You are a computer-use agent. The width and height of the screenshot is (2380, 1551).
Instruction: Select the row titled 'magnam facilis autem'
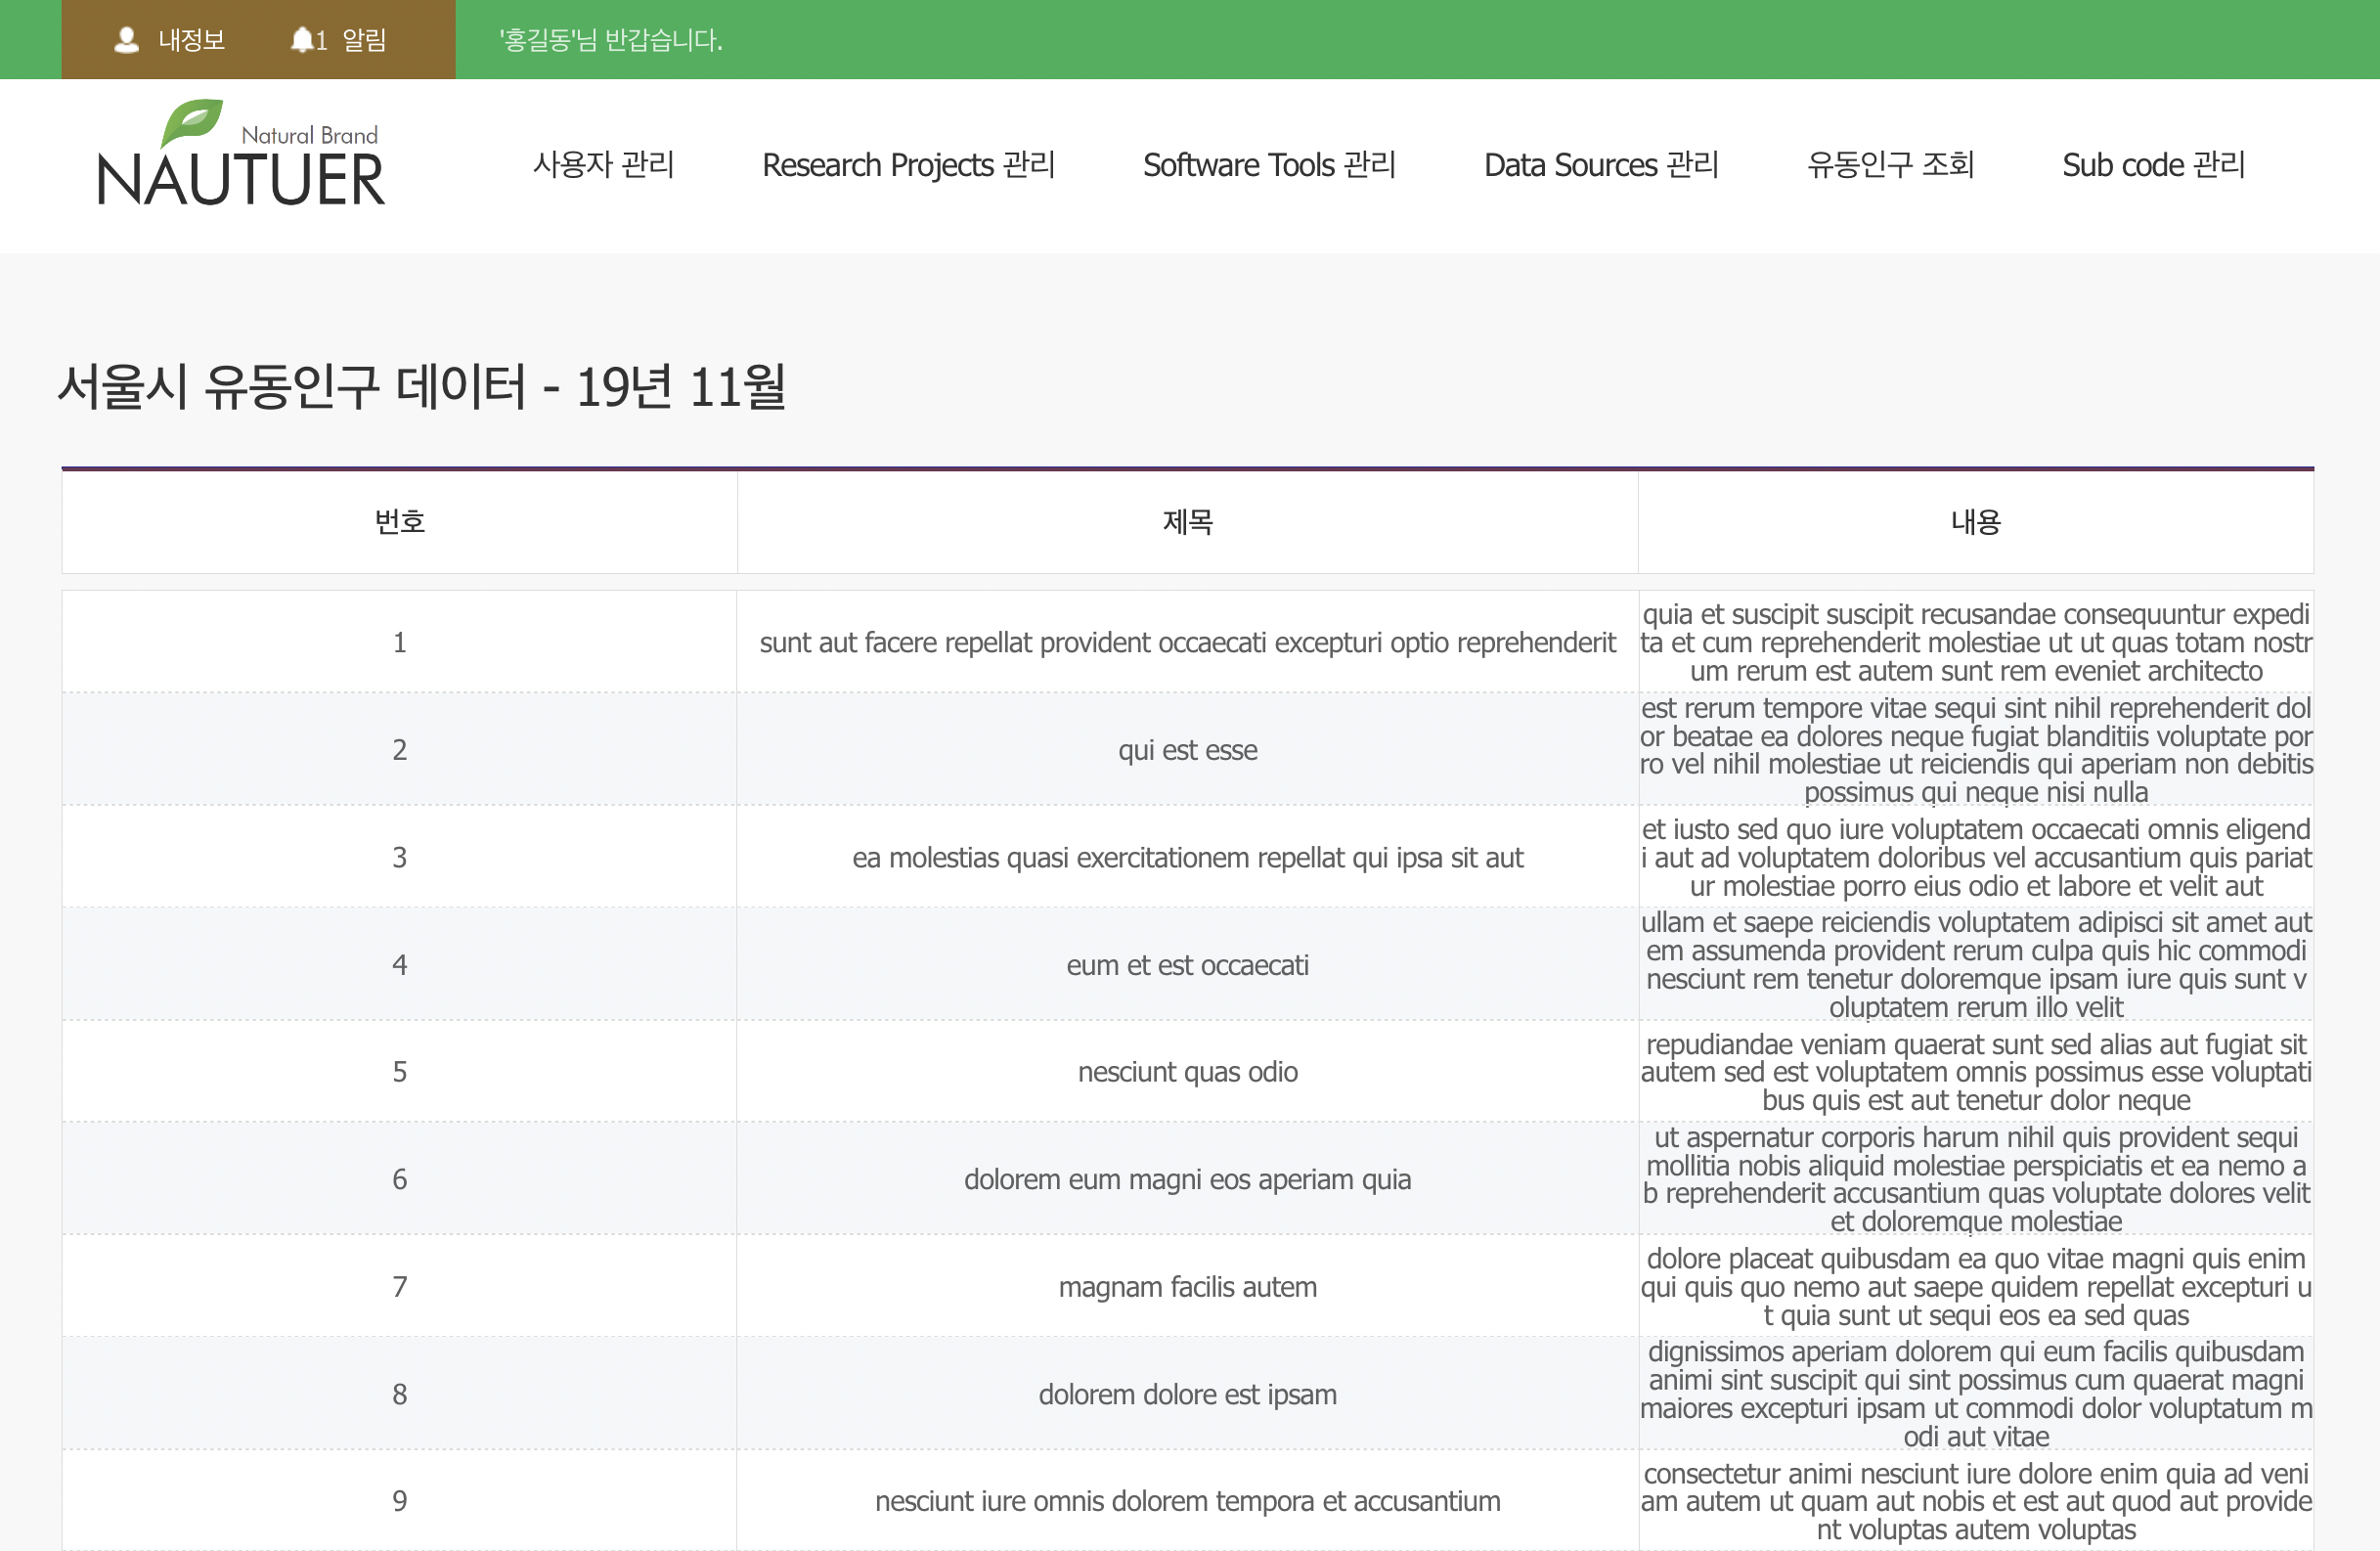(x=1187, y=1287)
